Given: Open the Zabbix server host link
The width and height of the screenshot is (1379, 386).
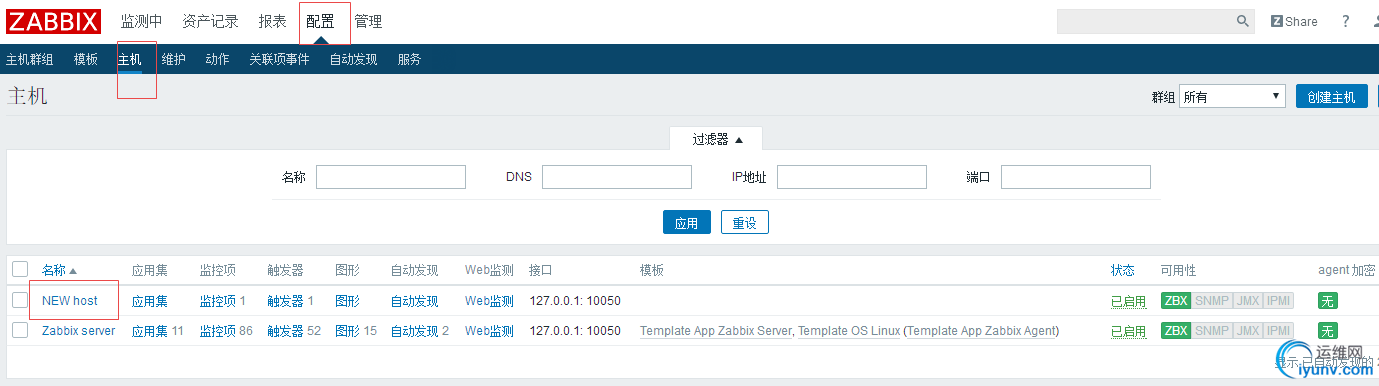Looking at the screenshot, I should click(x=78, y=330).
